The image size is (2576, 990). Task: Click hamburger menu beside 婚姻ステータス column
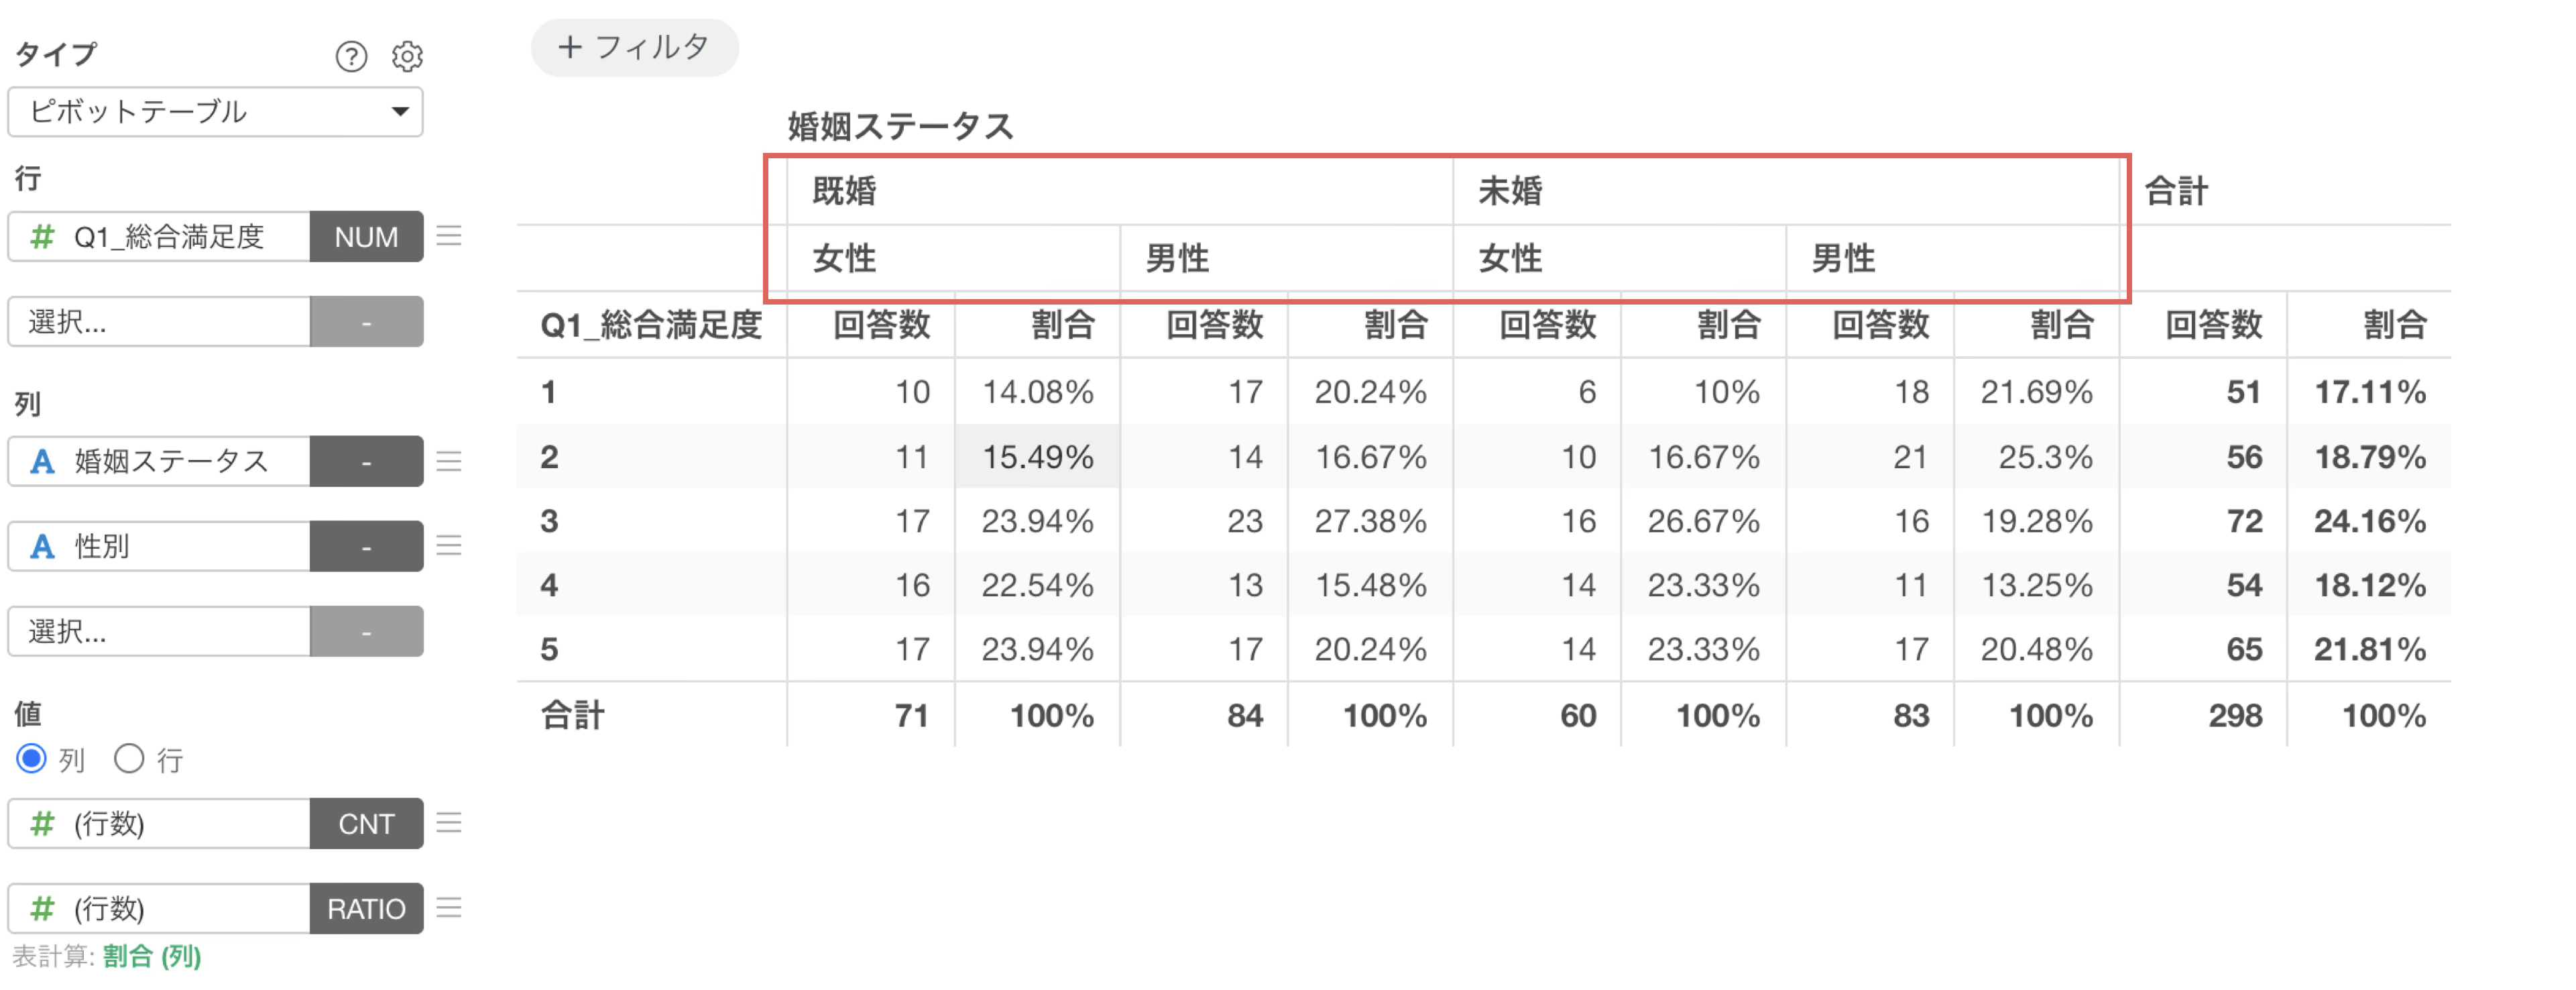coord(449,461)
